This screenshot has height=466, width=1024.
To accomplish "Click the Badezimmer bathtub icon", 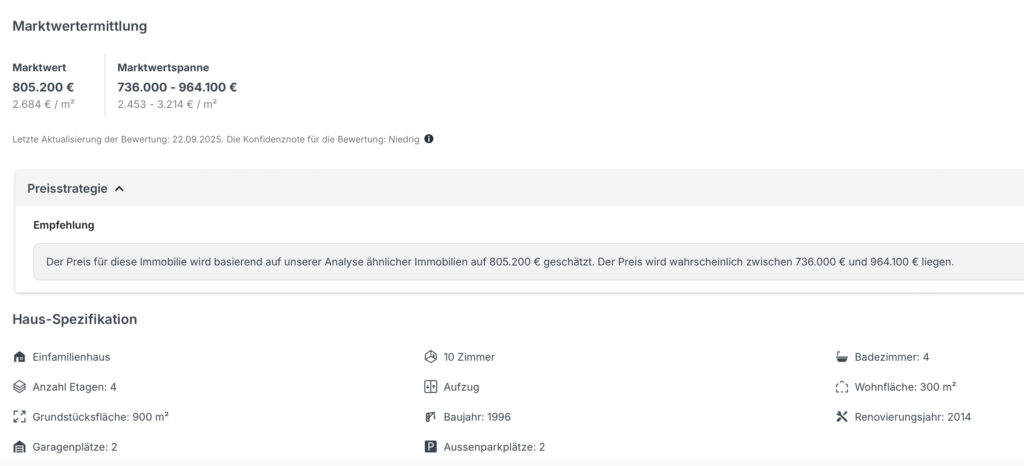I will [x=842, y=357].
